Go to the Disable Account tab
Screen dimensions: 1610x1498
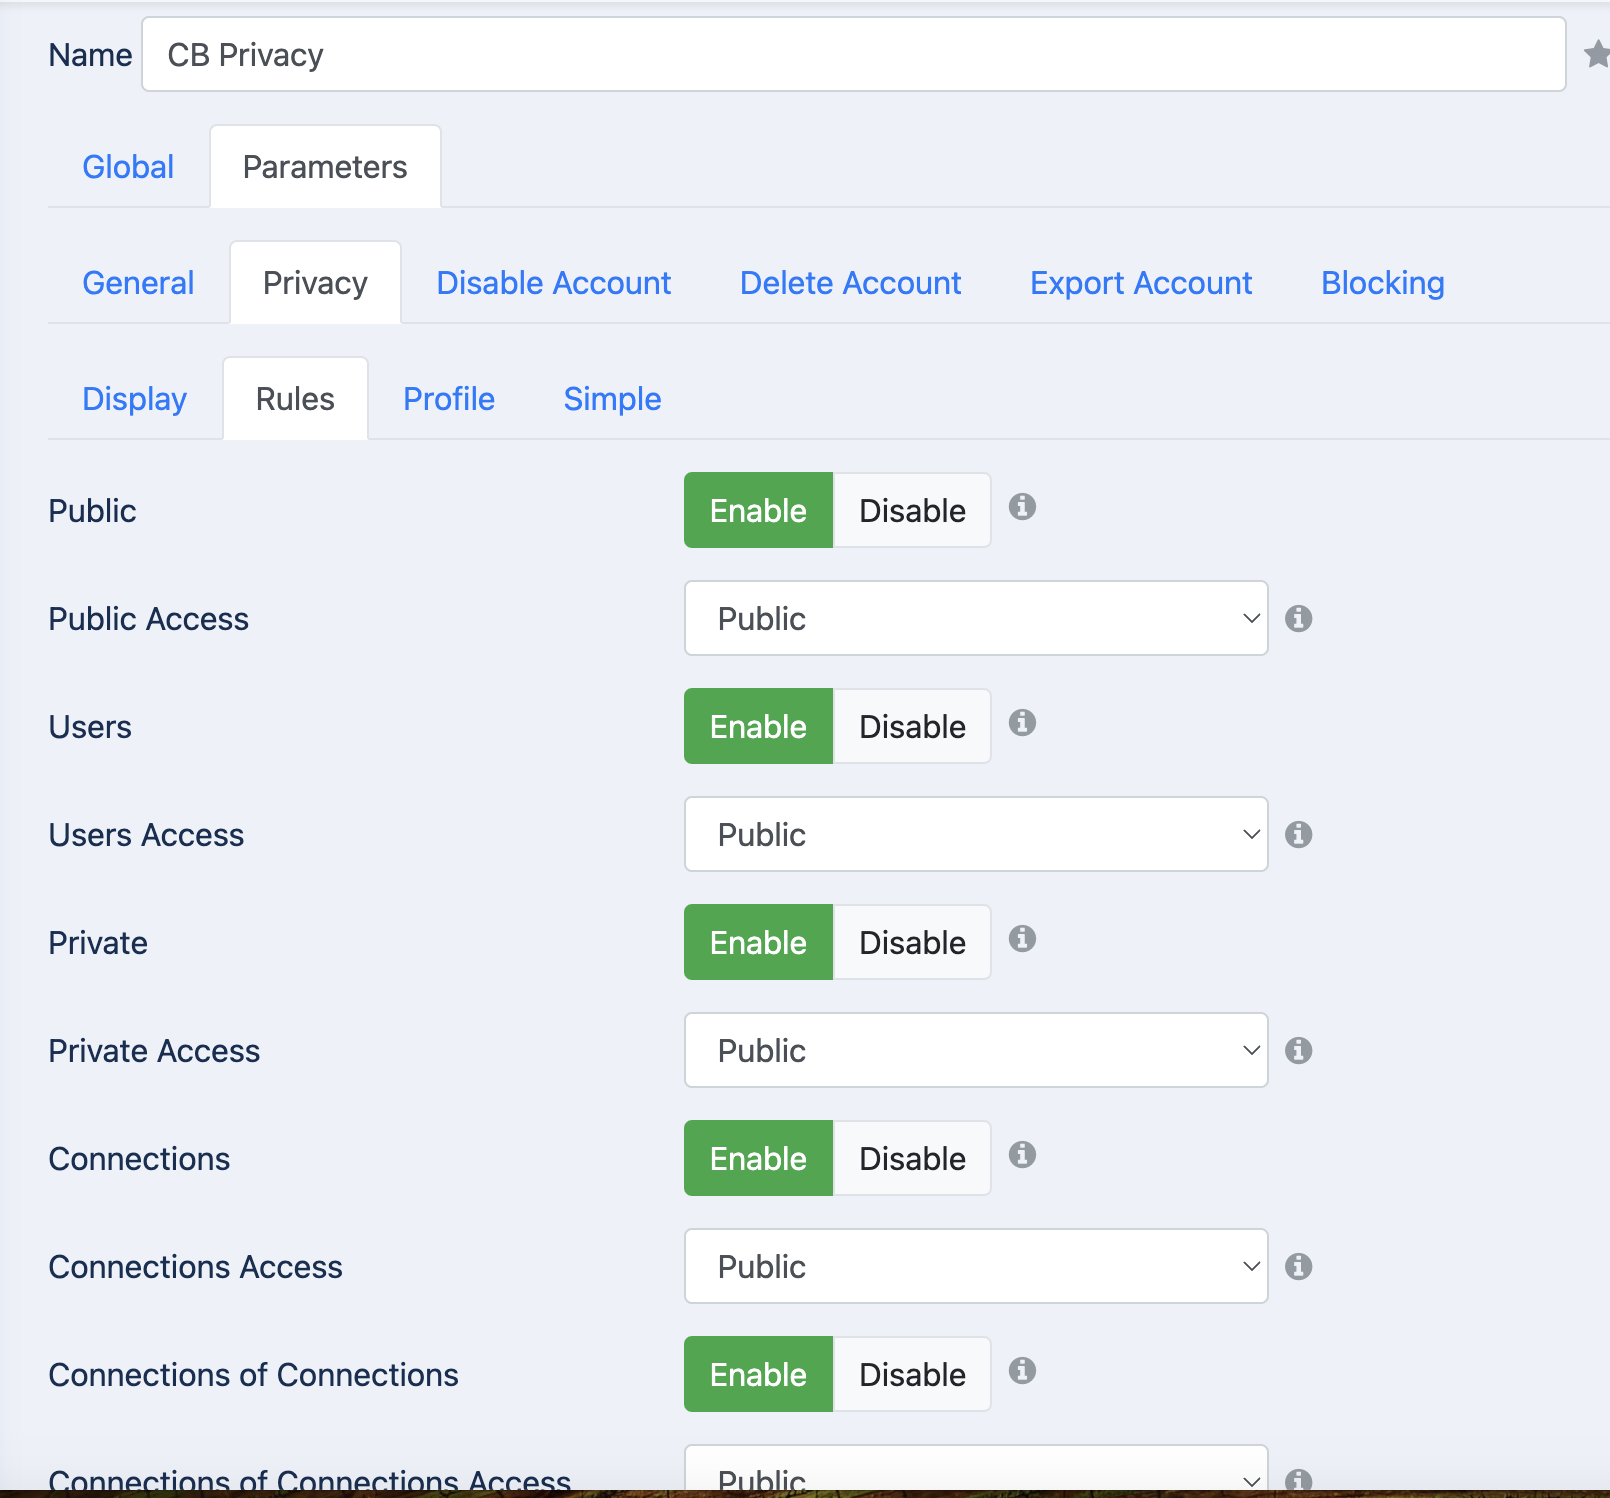coord(554,283)
